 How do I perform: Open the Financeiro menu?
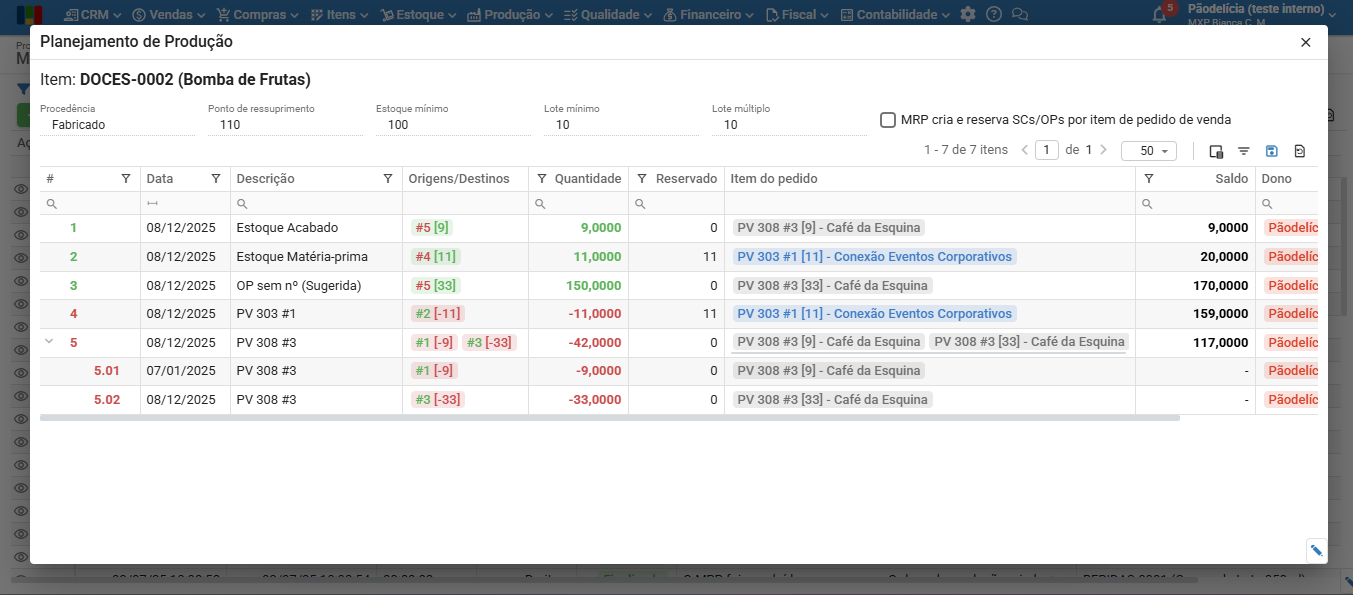[710, 15]
